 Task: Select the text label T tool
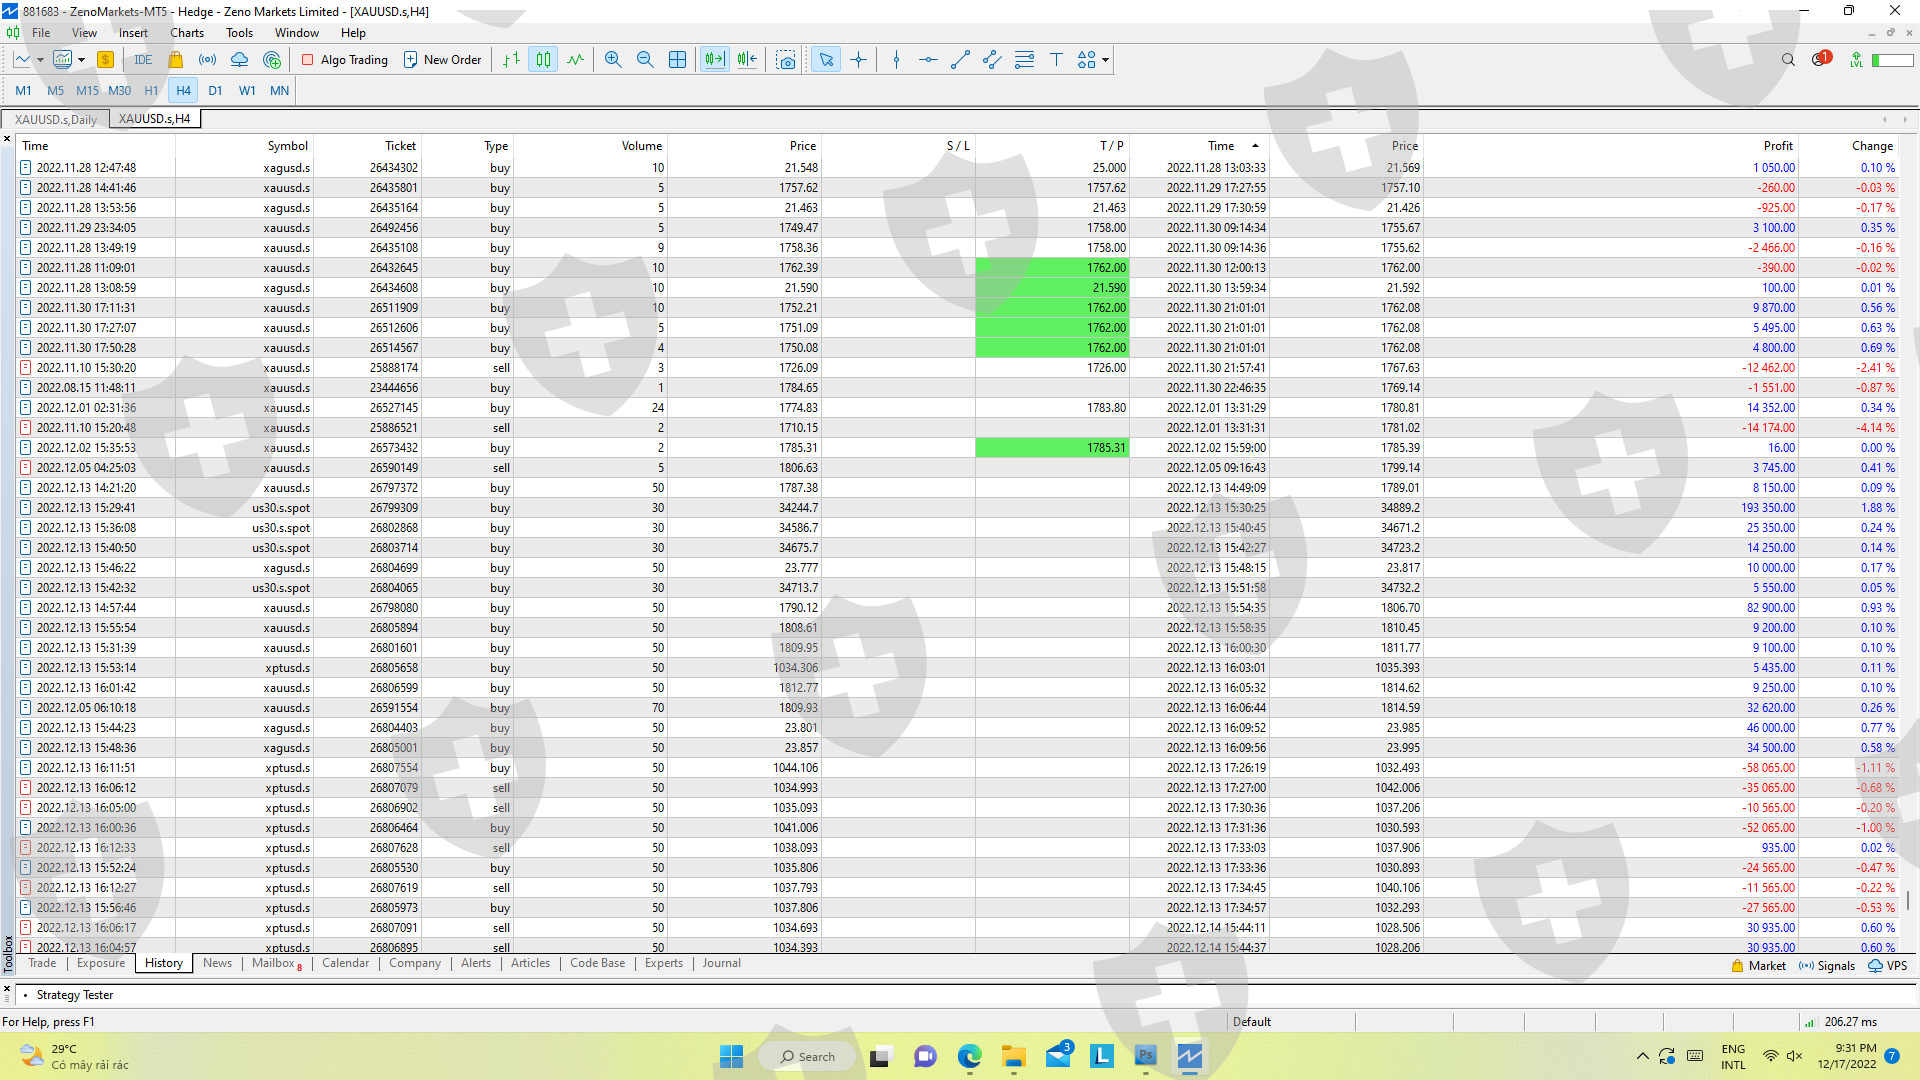click(x=1056, y=60)
